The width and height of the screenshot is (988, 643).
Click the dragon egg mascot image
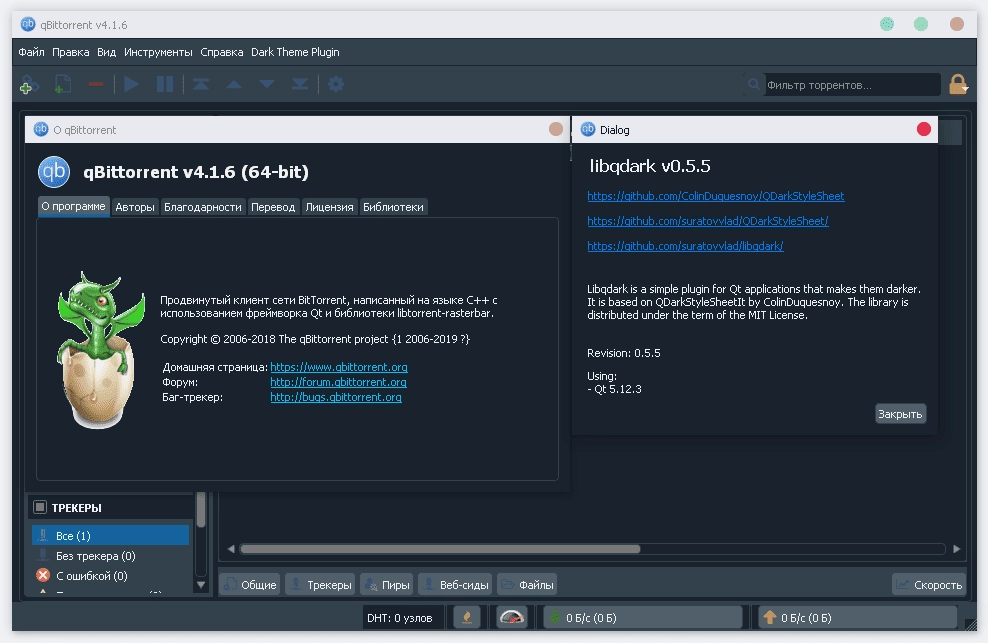click(101, 350)
